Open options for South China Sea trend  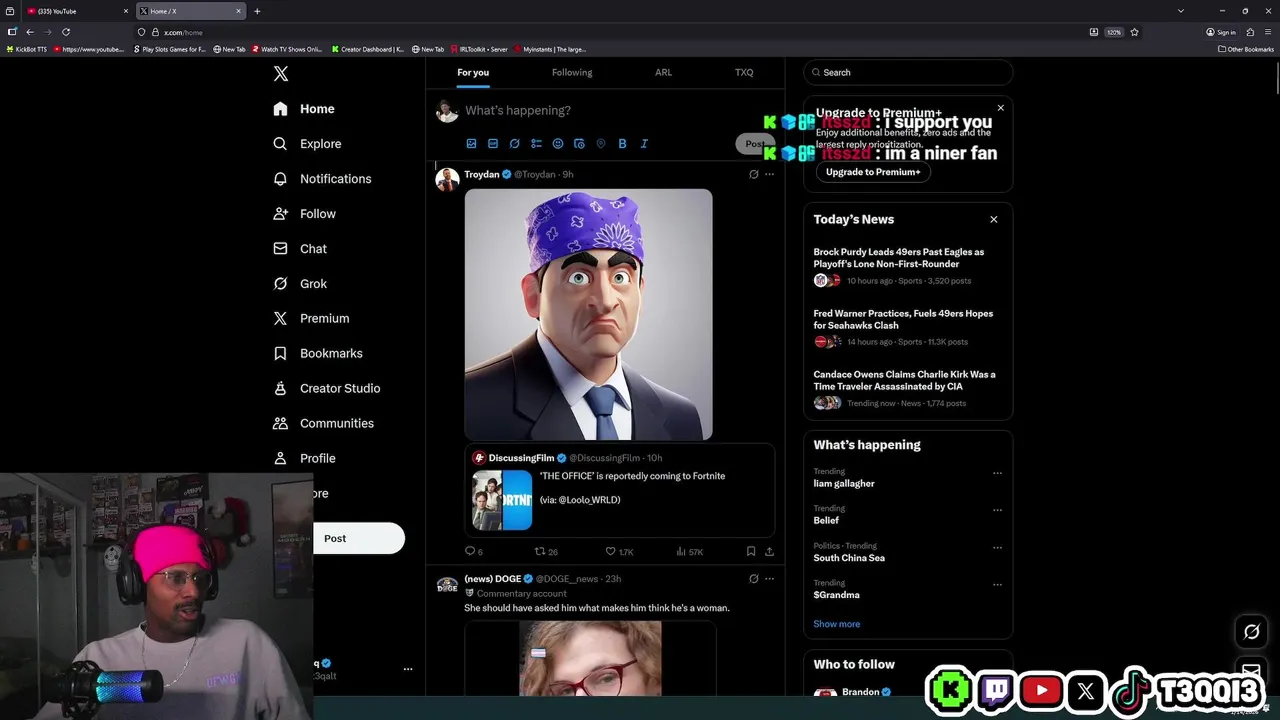pos(997,547)
